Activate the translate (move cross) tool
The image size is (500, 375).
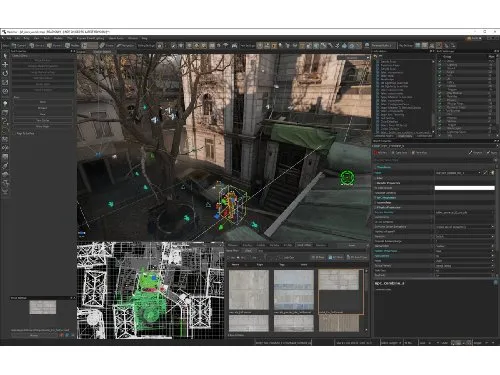pos(5,64)
